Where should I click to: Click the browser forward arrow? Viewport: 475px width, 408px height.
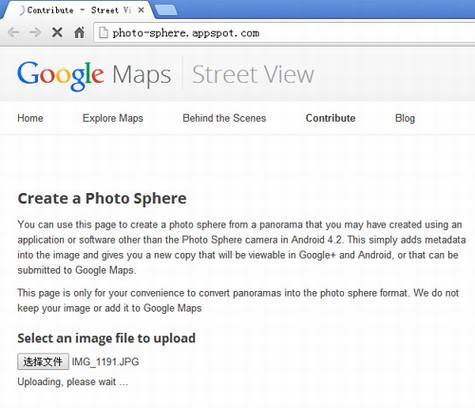point(35,32)
